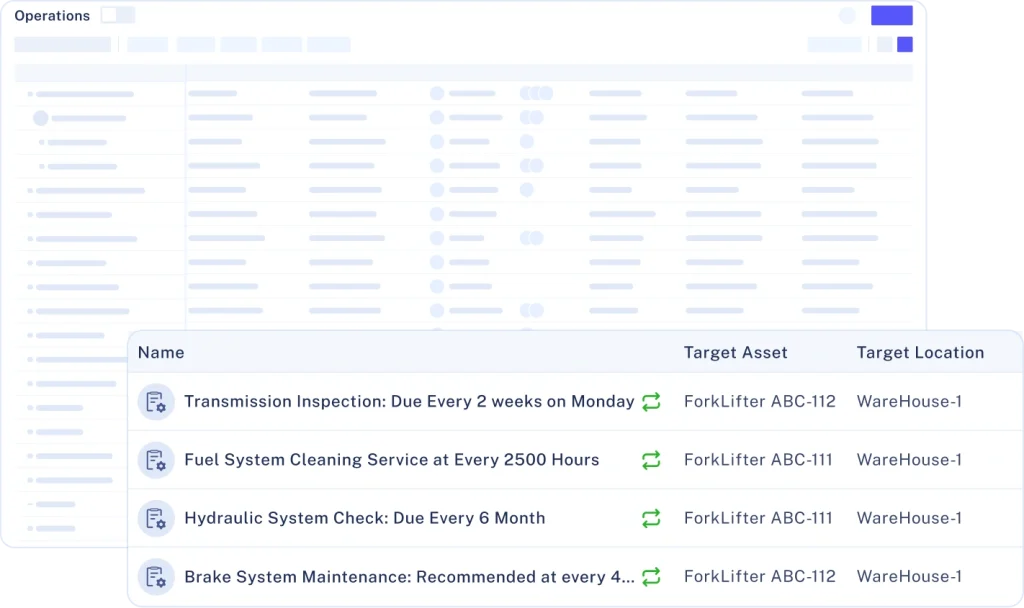Open Hydraulic System Check: Due Every 6 Month

click(x=364, y=518)
